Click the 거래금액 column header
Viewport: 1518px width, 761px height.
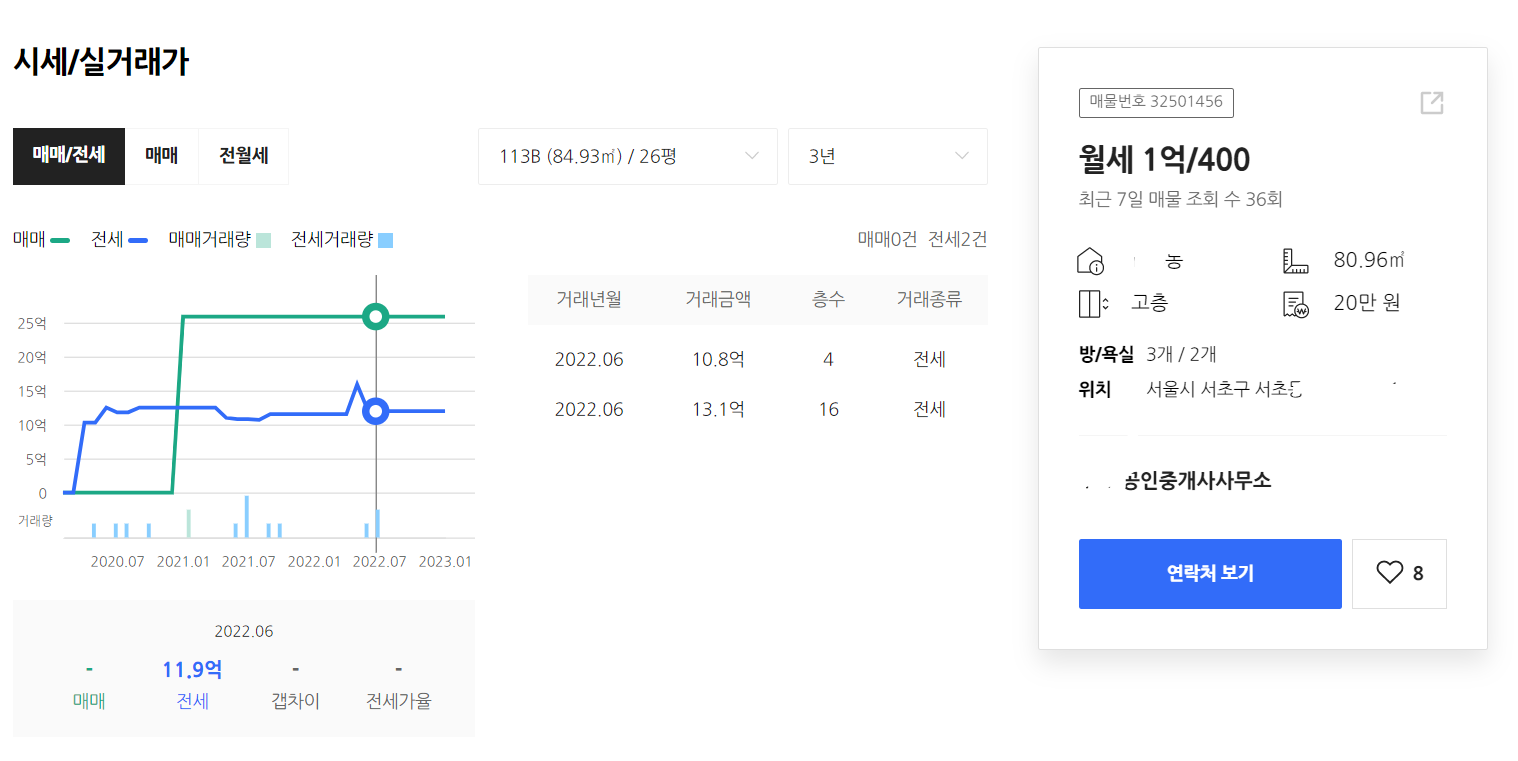[718, 299]
